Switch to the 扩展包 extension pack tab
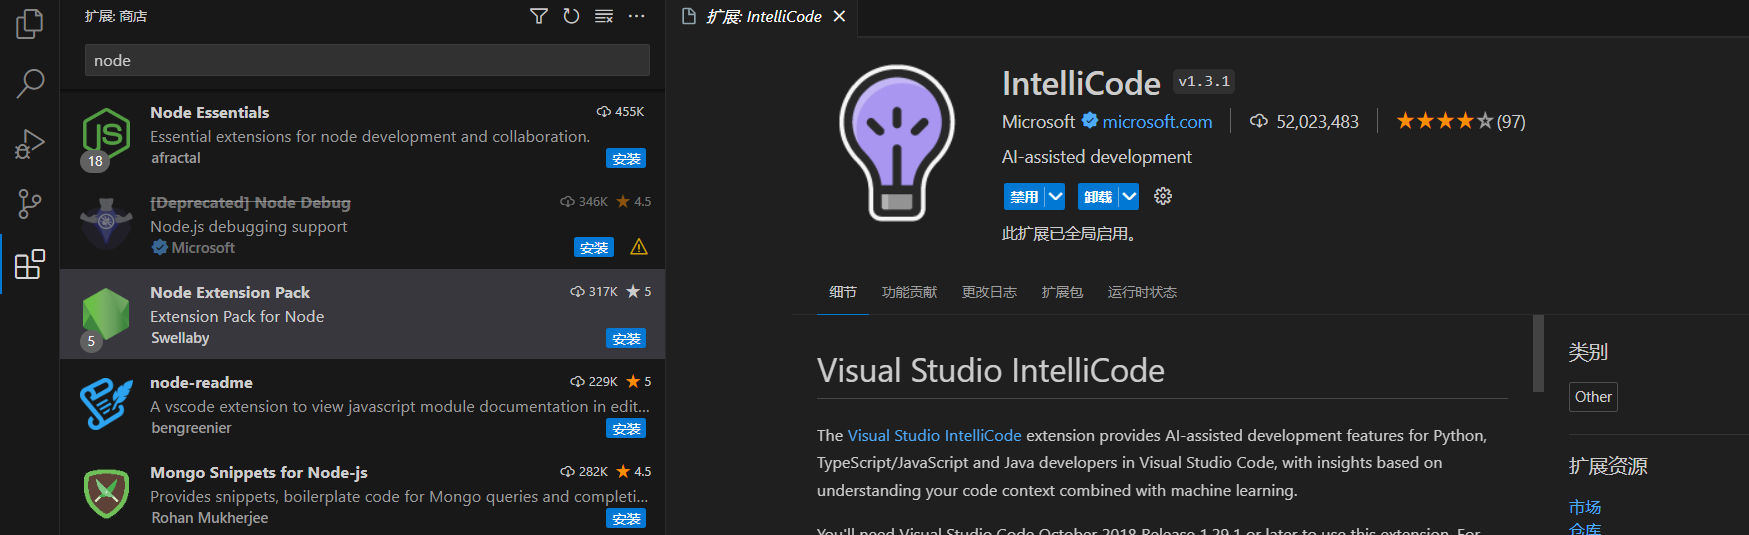Viewport: 1749px width, 535px height. (x=1062, y=292)
